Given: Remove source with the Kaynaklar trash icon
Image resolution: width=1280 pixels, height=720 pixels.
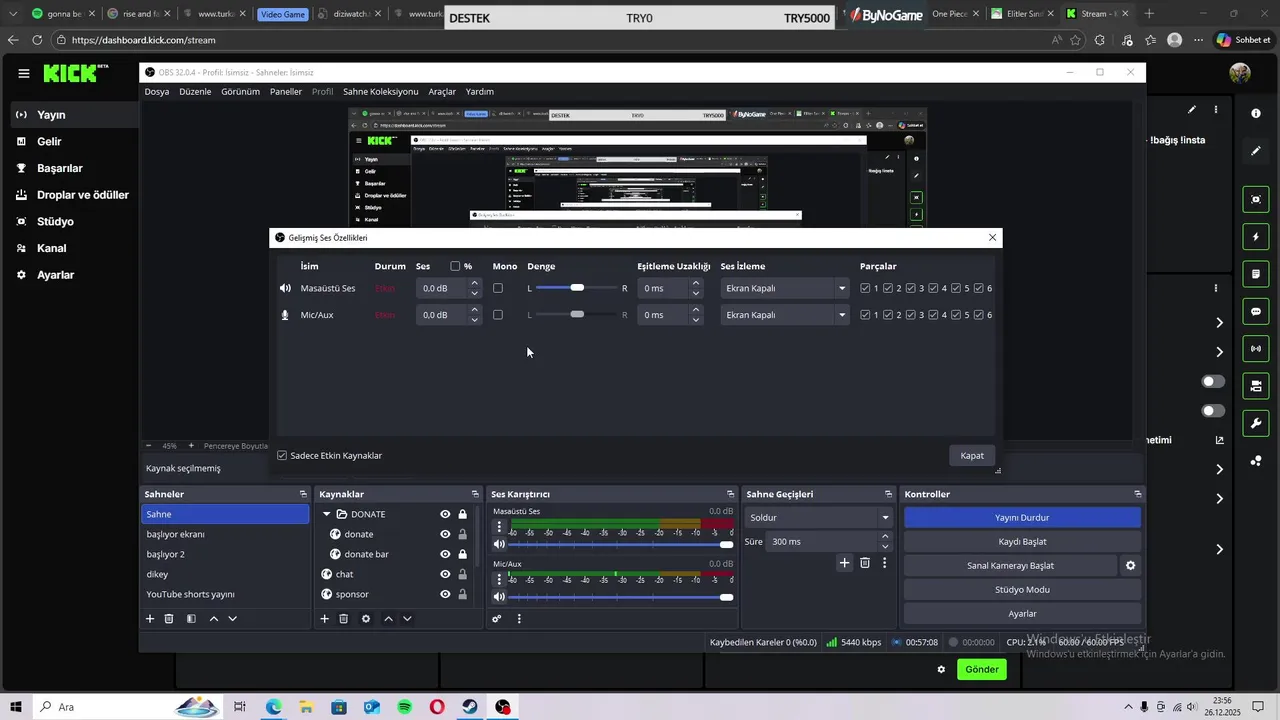Looking at the screenshot, I should point(343,619).
